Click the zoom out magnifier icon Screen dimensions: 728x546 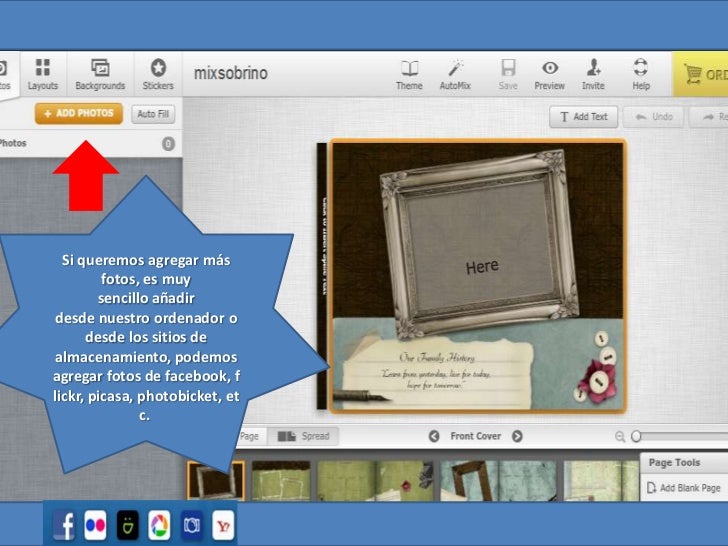[620, 436]
